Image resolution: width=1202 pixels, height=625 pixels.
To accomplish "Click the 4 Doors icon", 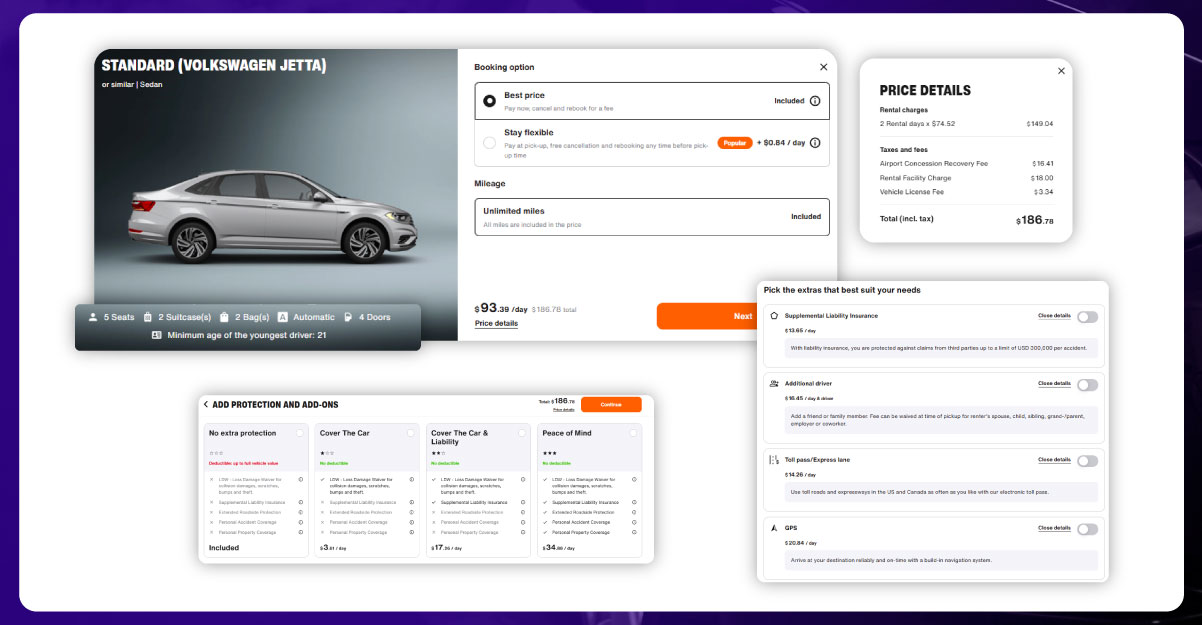I will pyautogui.click(x=347, y=316).
